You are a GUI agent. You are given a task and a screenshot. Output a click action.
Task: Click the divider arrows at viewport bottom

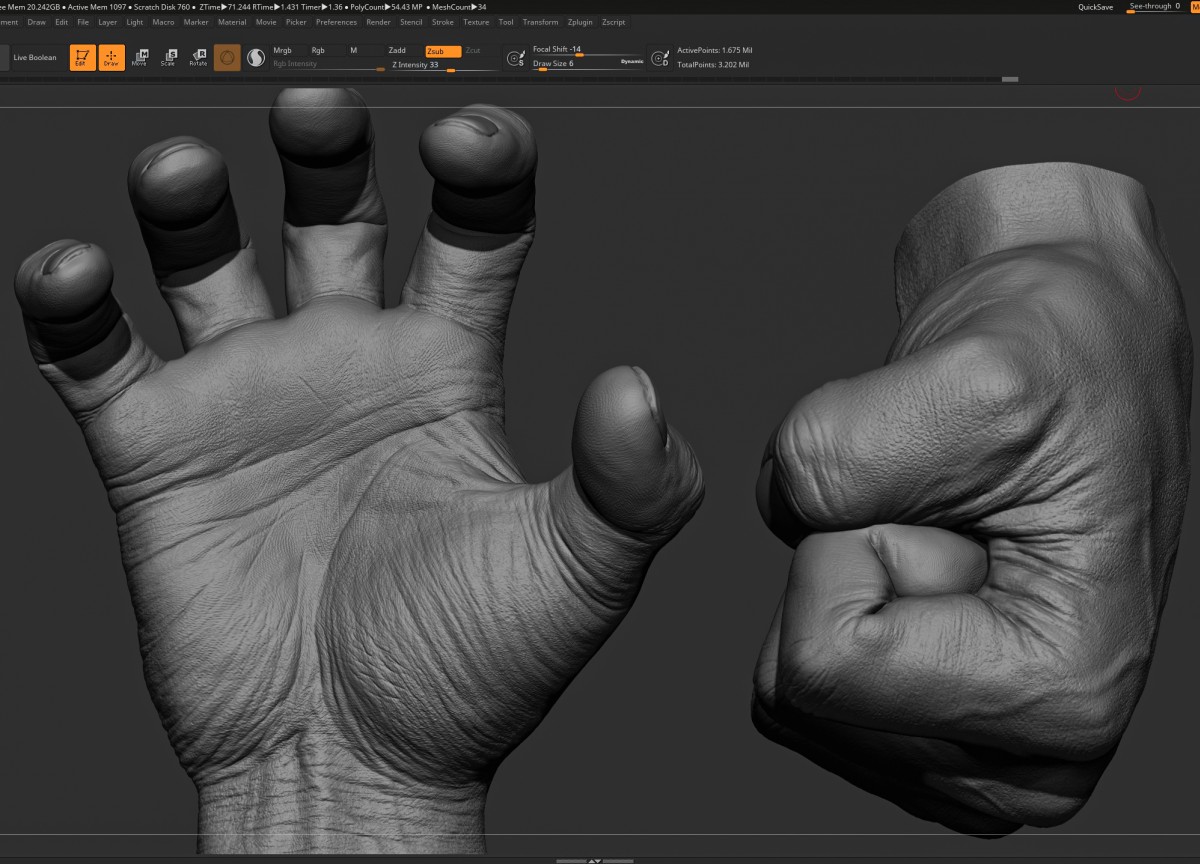click(x=594, y=860)
